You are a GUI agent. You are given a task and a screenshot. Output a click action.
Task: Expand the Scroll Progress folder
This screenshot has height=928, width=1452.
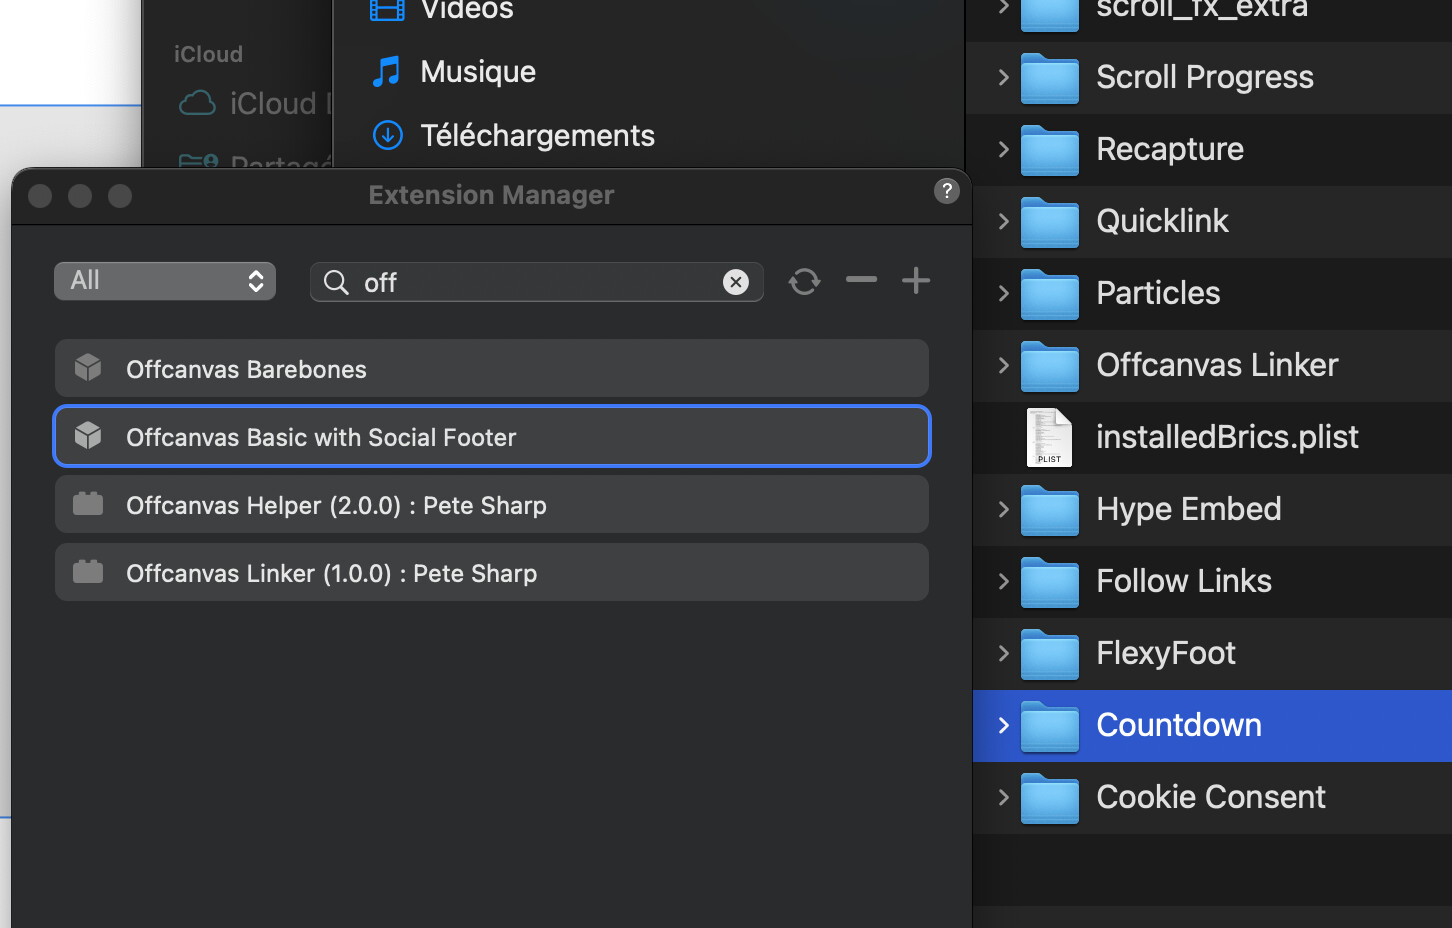[1003, 77]
